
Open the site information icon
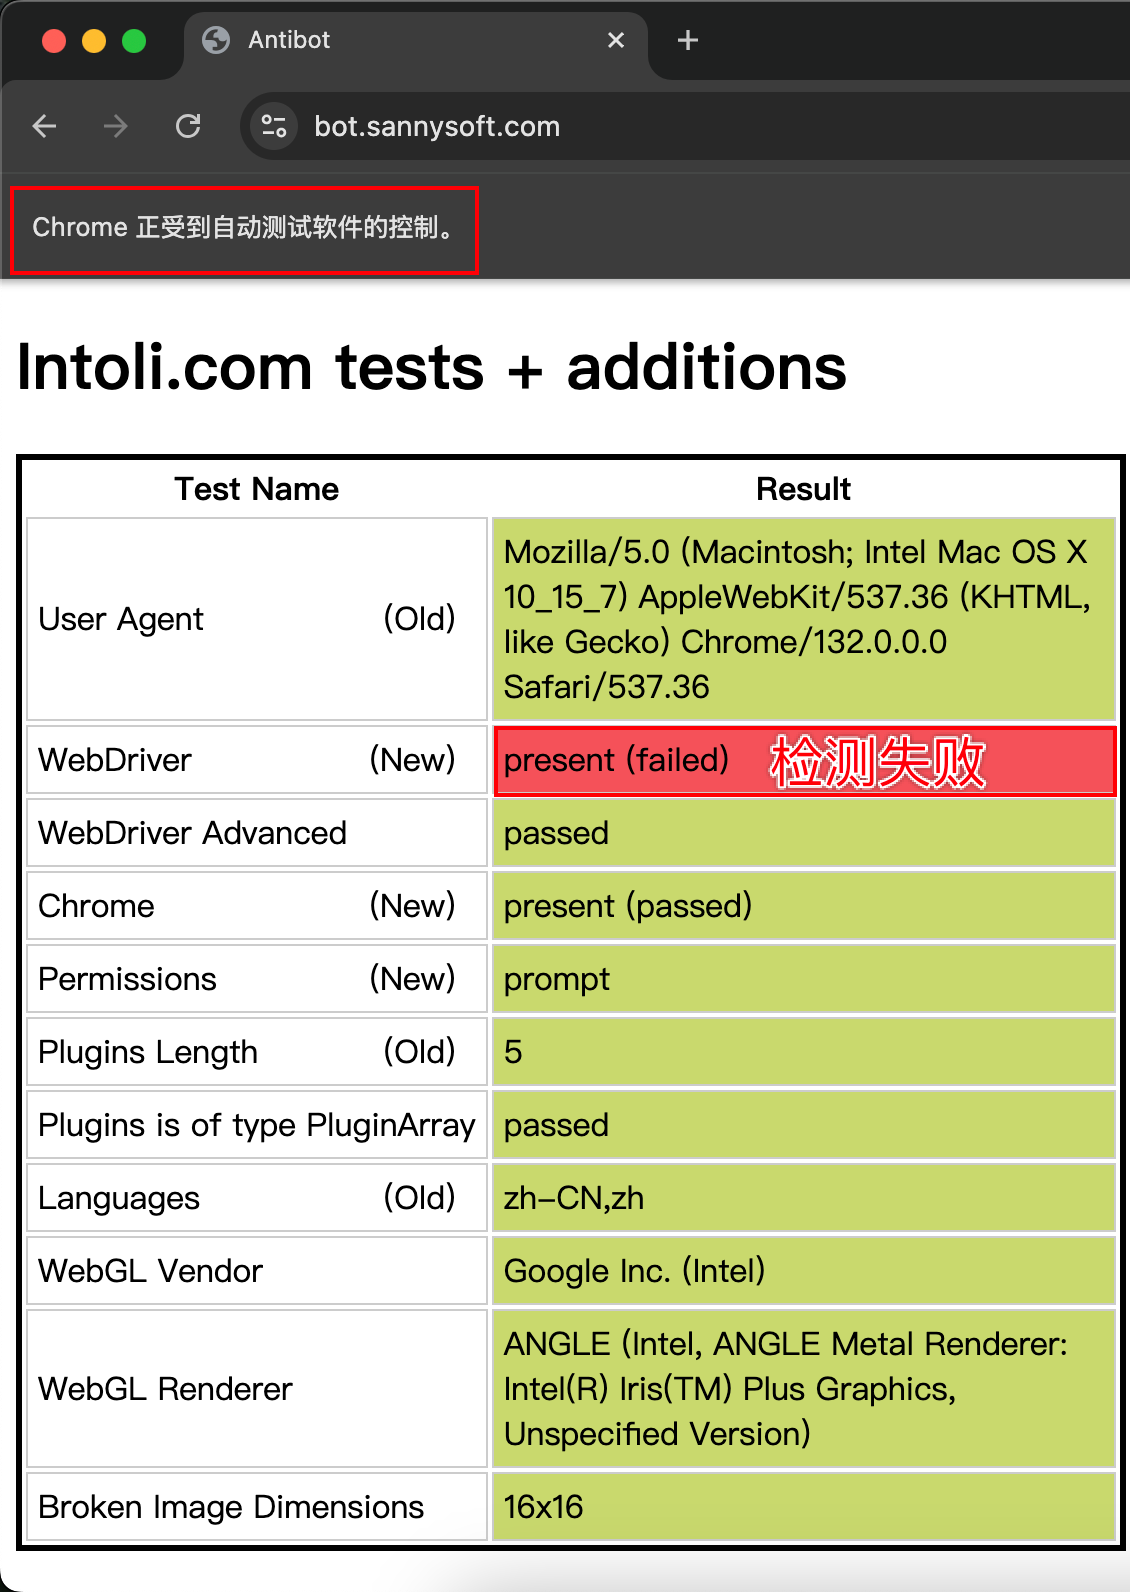coord(273,126)
